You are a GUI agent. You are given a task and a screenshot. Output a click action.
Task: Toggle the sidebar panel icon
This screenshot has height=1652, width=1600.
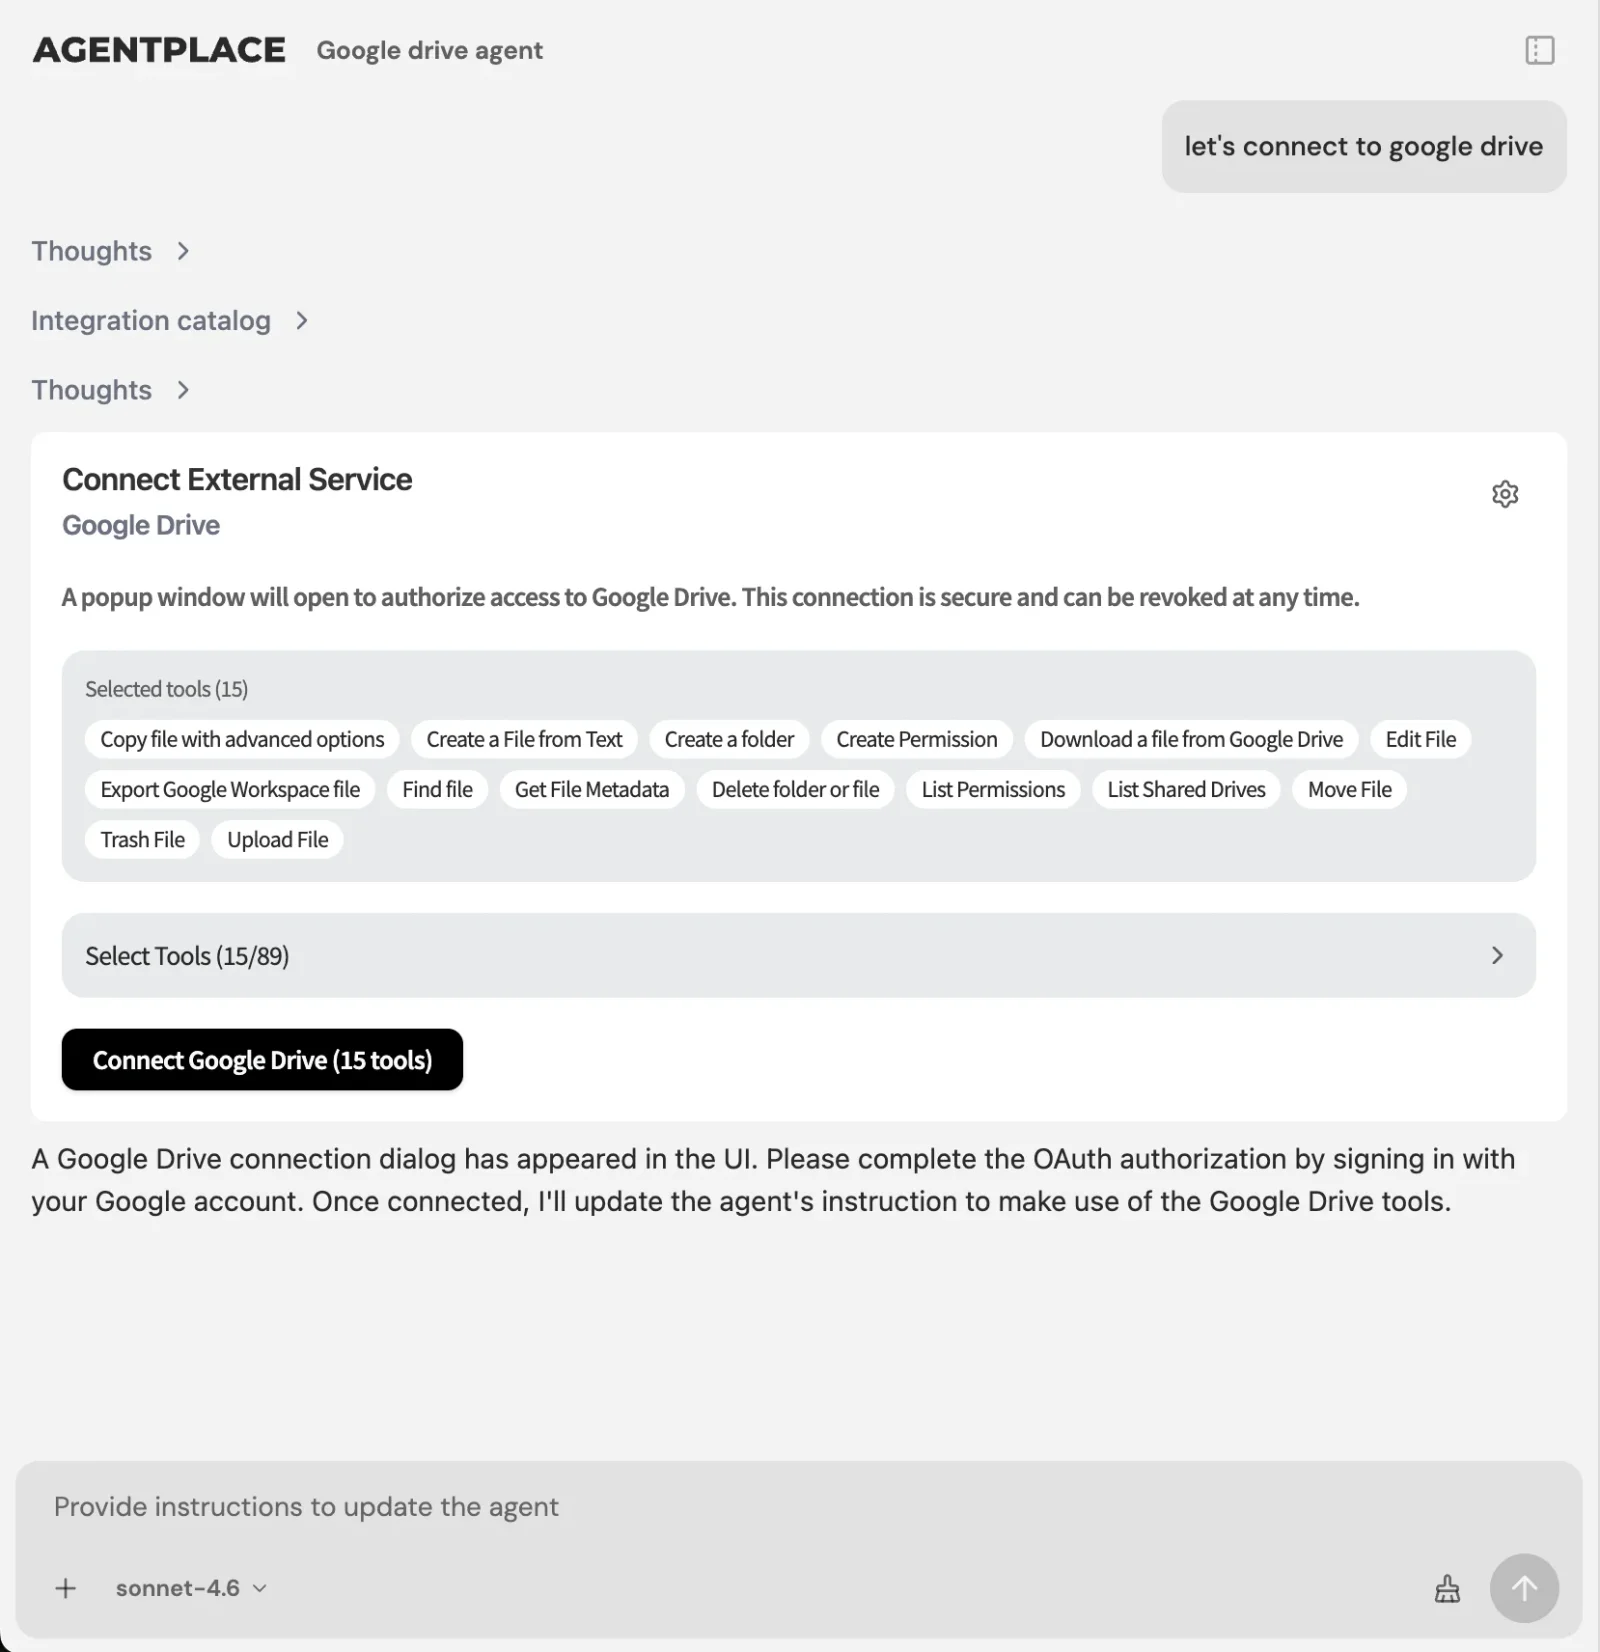1539,50
